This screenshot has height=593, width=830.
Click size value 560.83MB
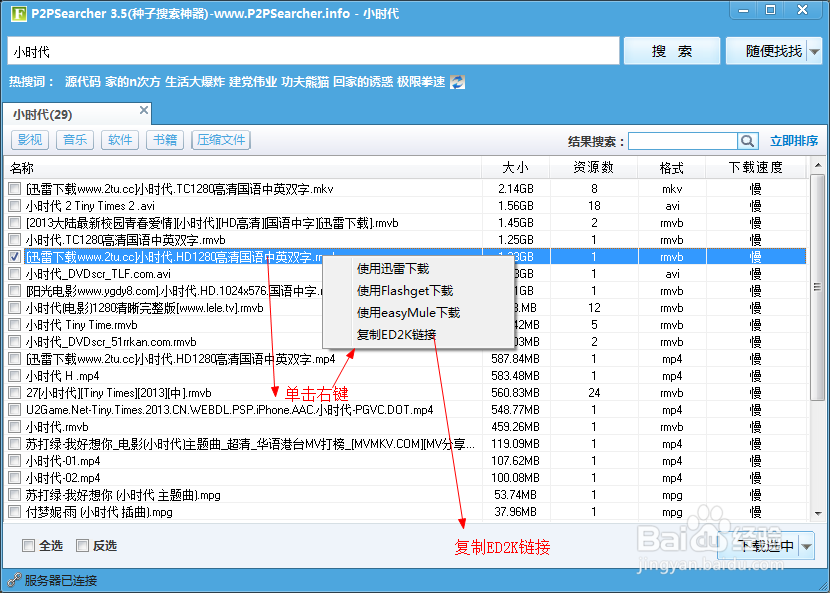tap(516, 393)
